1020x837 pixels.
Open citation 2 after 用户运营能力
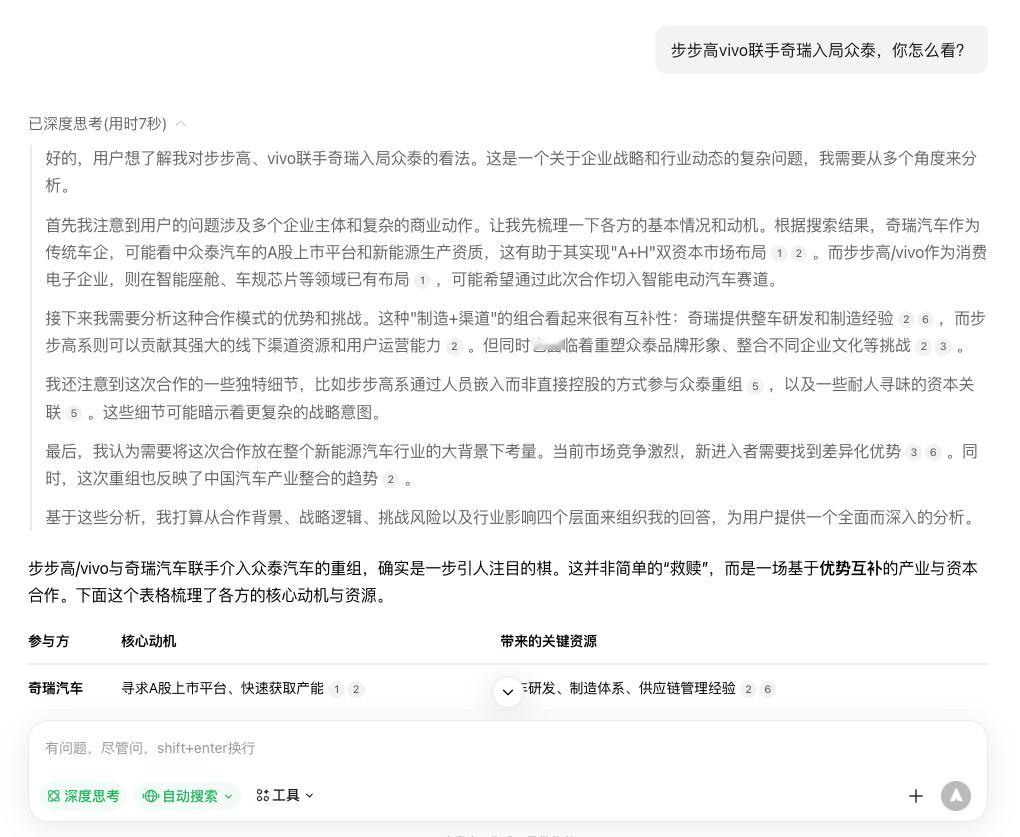tap(454, 346)
